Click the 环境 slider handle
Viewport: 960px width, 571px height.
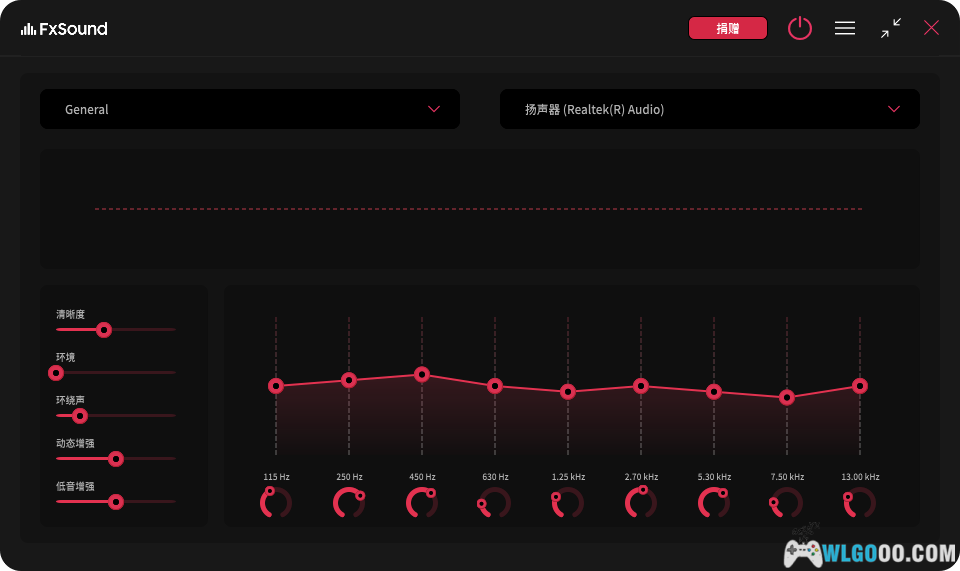56,373
